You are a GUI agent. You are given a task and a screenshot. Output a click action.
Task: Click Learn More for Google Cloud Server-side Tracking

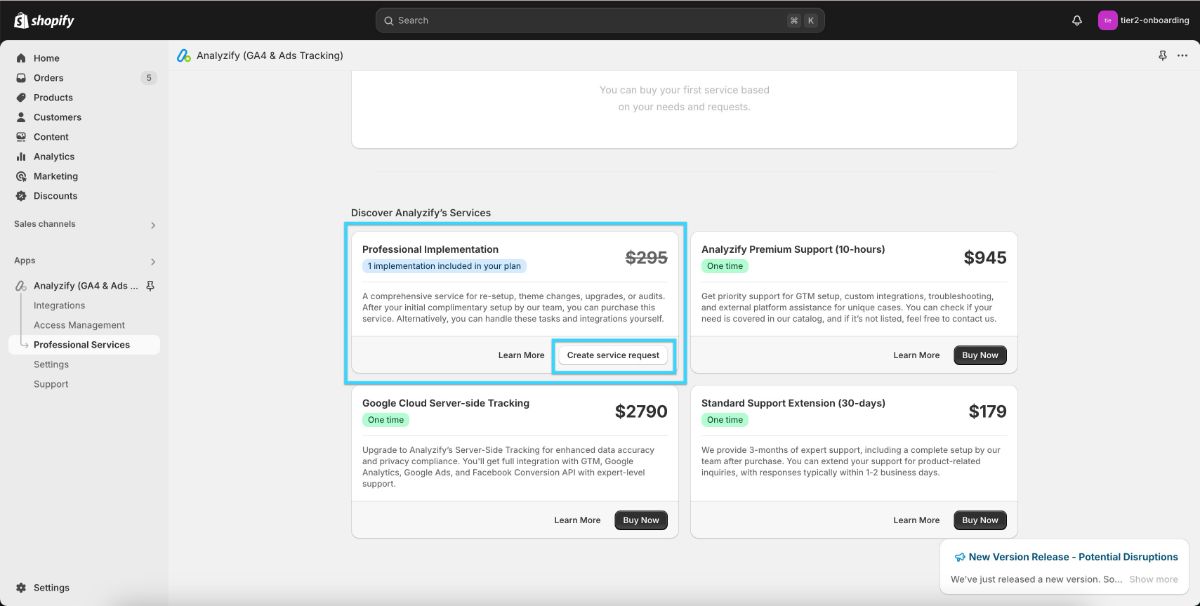pos(577,520)
